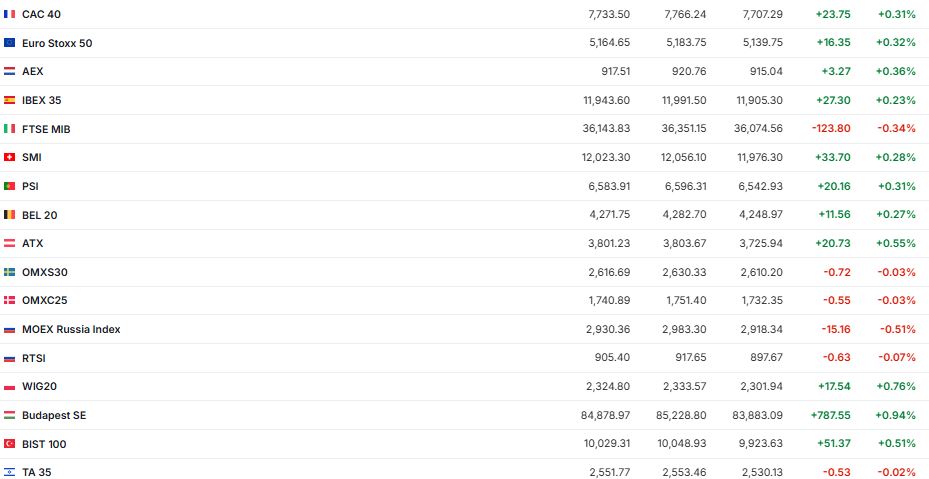
Task: Click the ATX index name
Action: 33,243
